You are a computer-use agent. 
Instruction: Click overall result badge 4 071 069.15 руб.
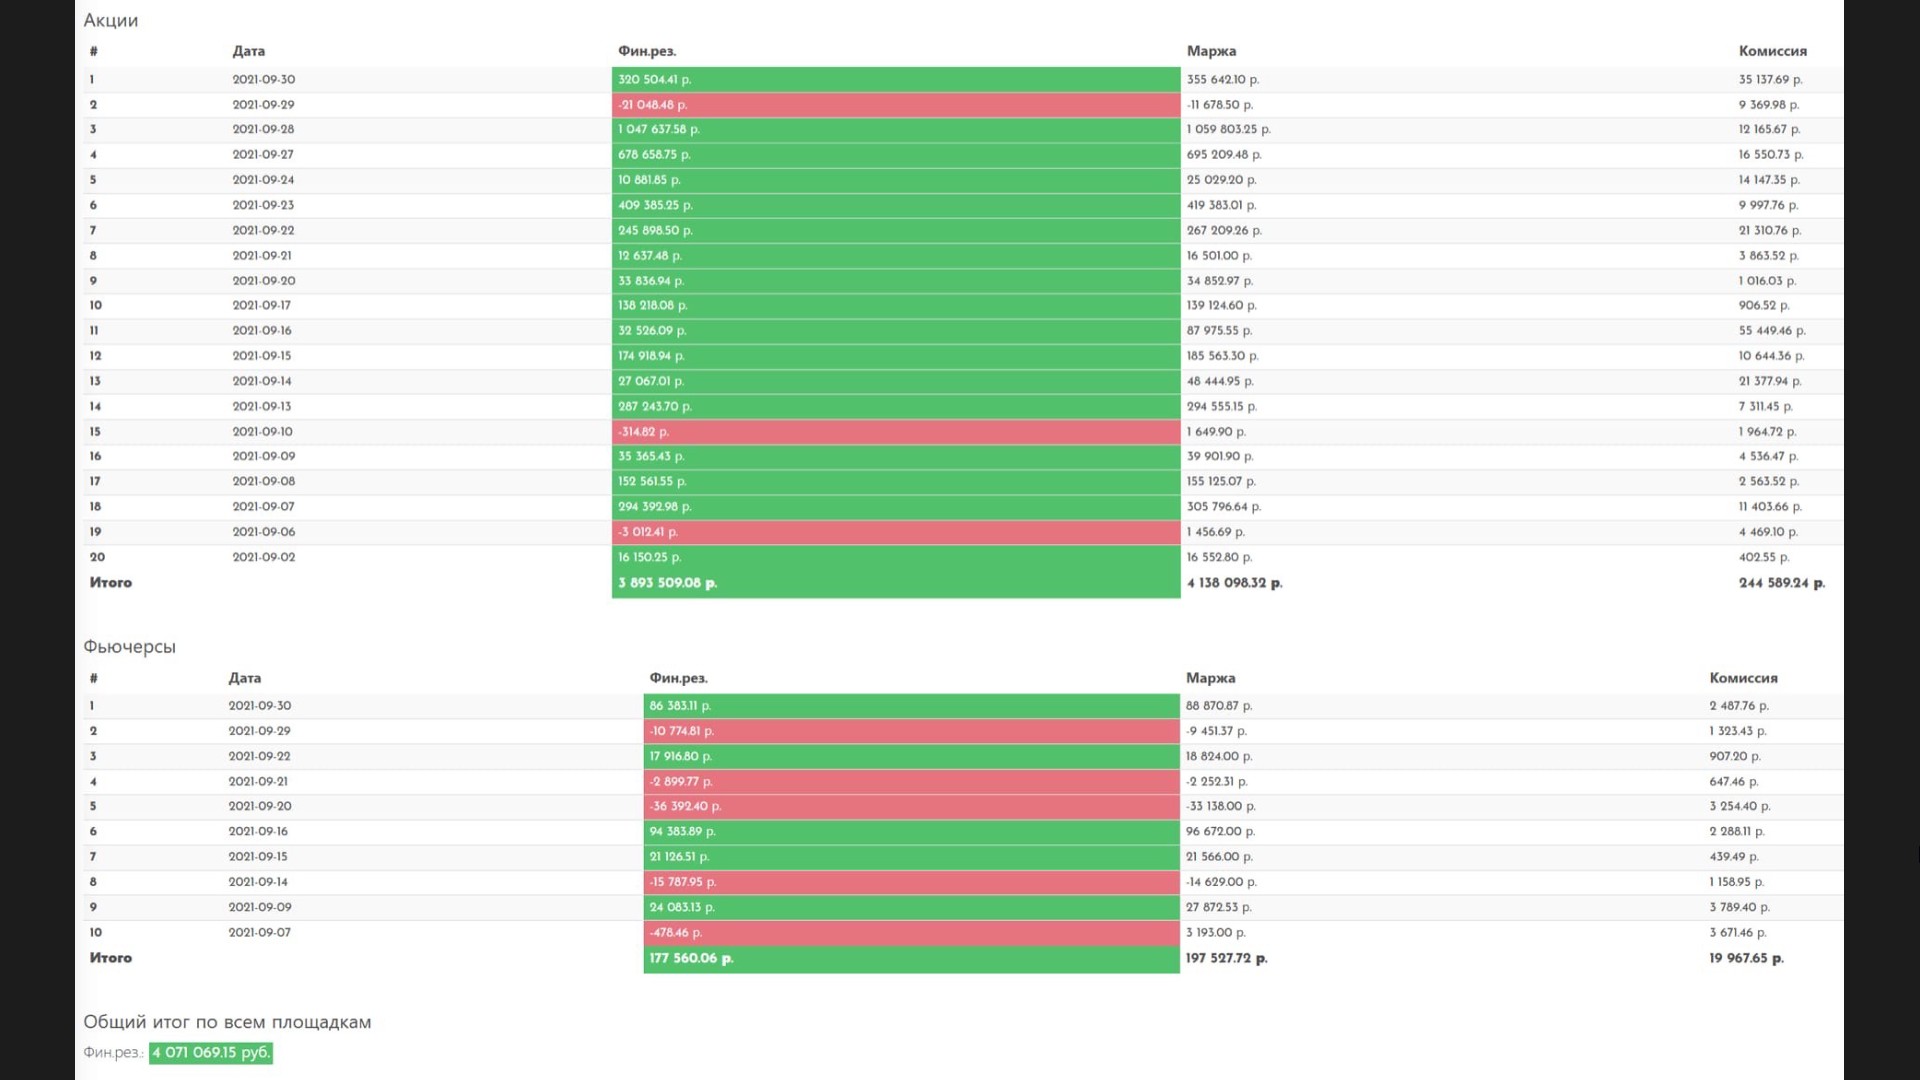pos(211,1052)
